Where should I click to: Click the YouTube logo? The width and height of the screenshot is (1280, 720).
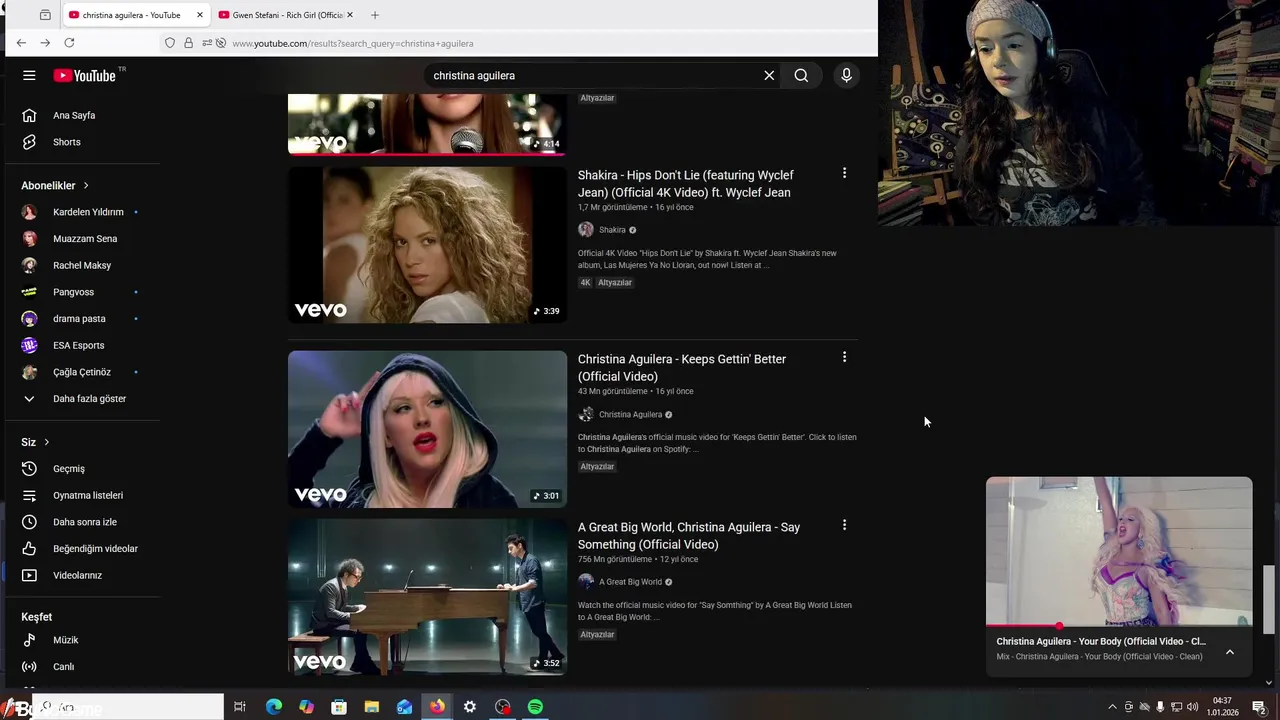pos(85,75)
